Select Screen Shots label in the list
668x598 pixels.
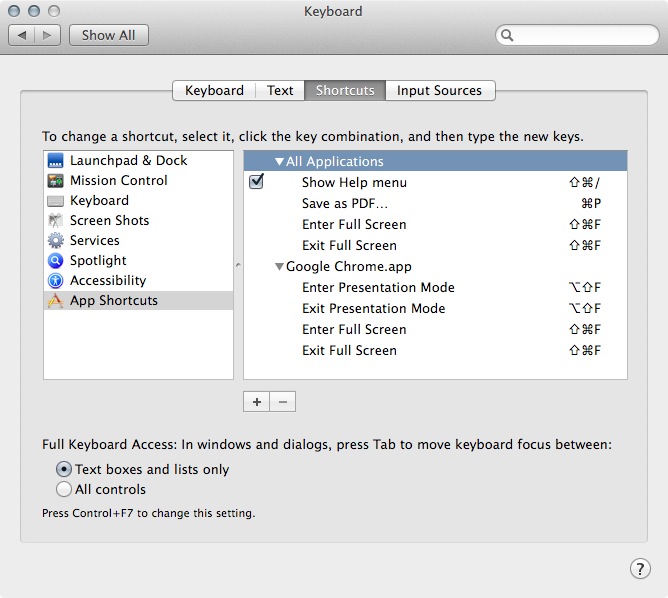tap(109, 221)
